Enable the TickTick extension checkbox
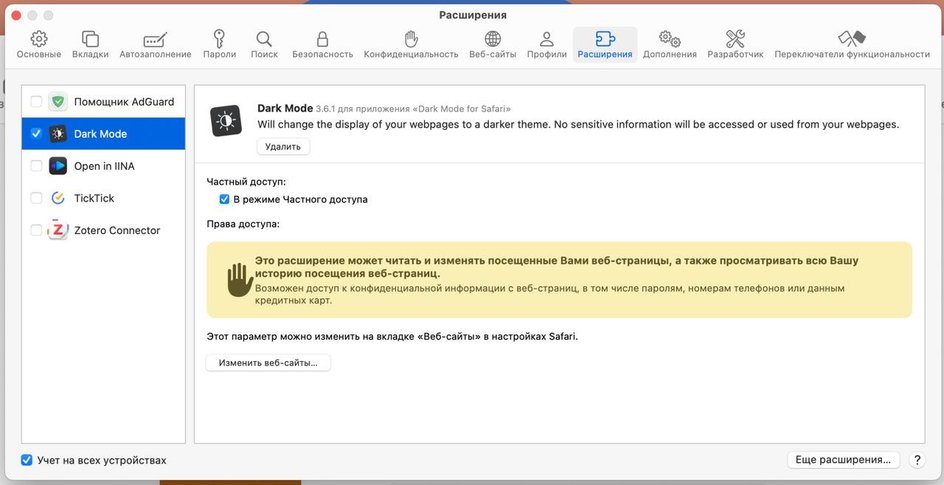The height and width of the screenshot is (485, 944). point(36,198)
